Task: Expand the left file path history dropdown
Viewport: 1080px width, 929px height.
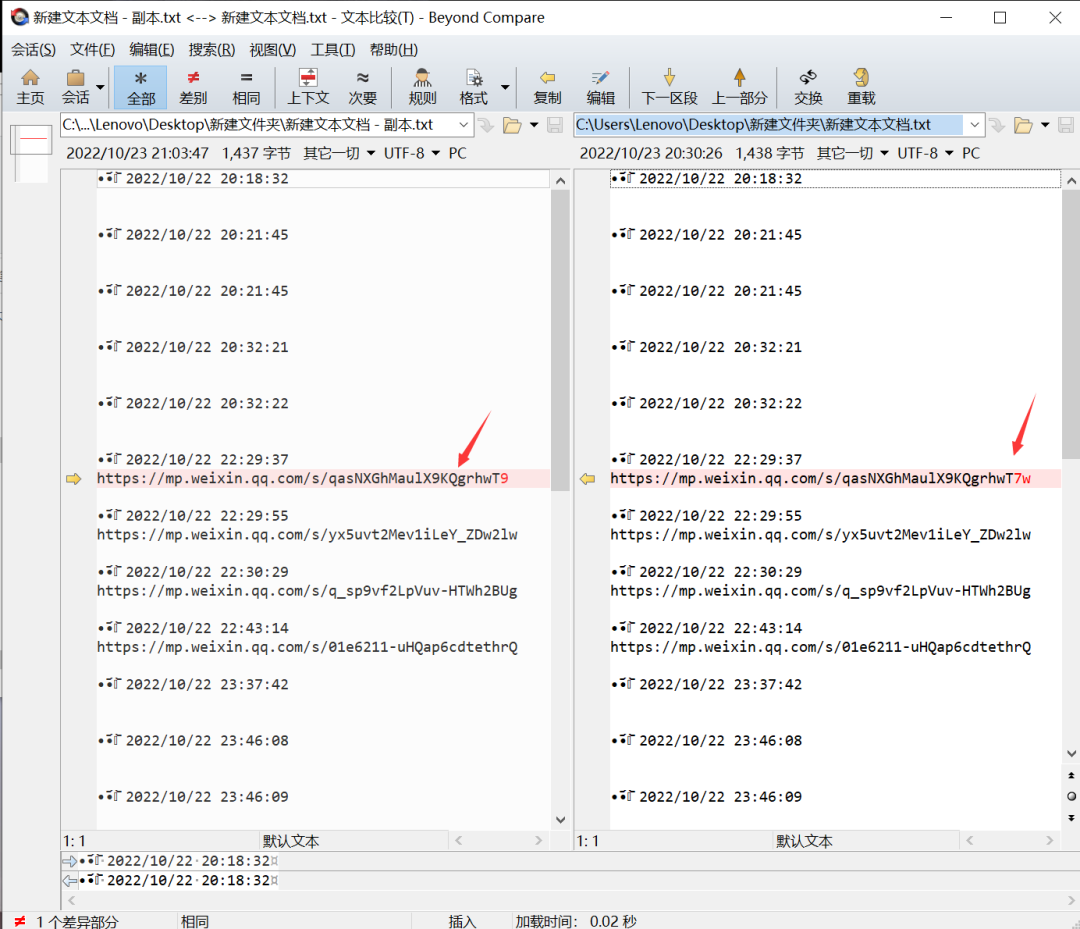Action: (x=464, y=125)
